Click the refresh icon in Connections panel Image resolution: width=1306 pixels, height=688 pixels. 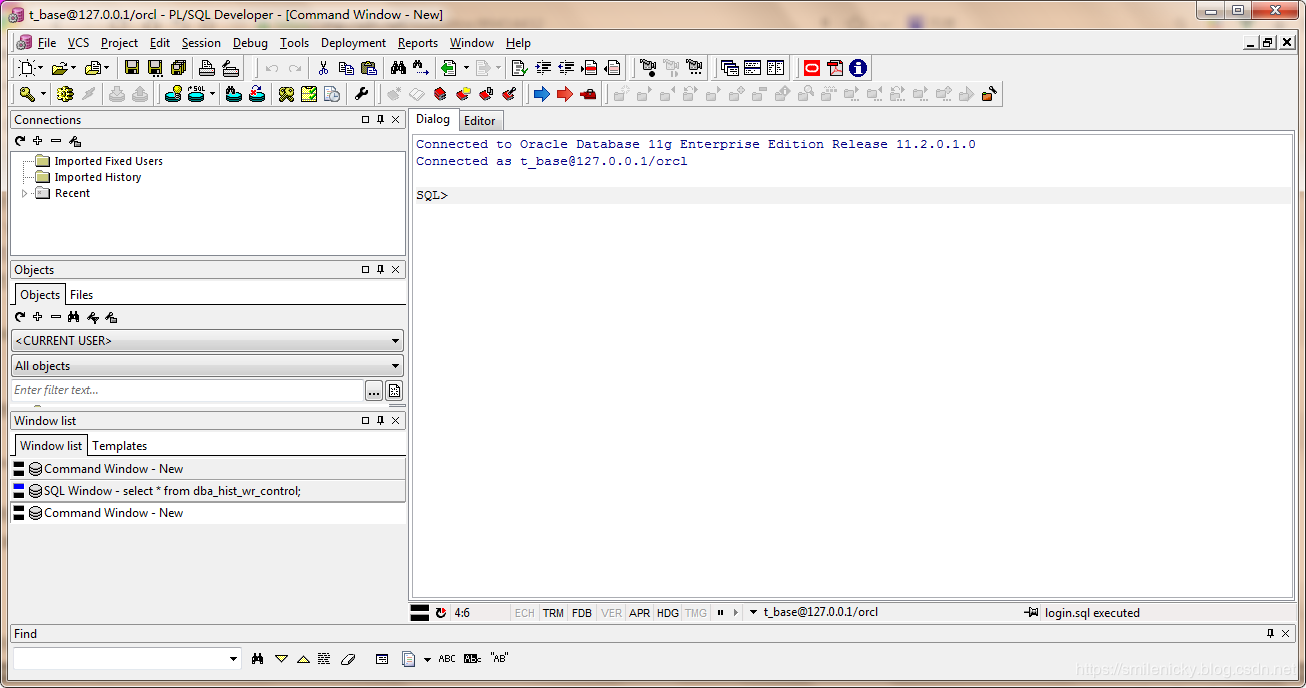(x=20, y=141)
